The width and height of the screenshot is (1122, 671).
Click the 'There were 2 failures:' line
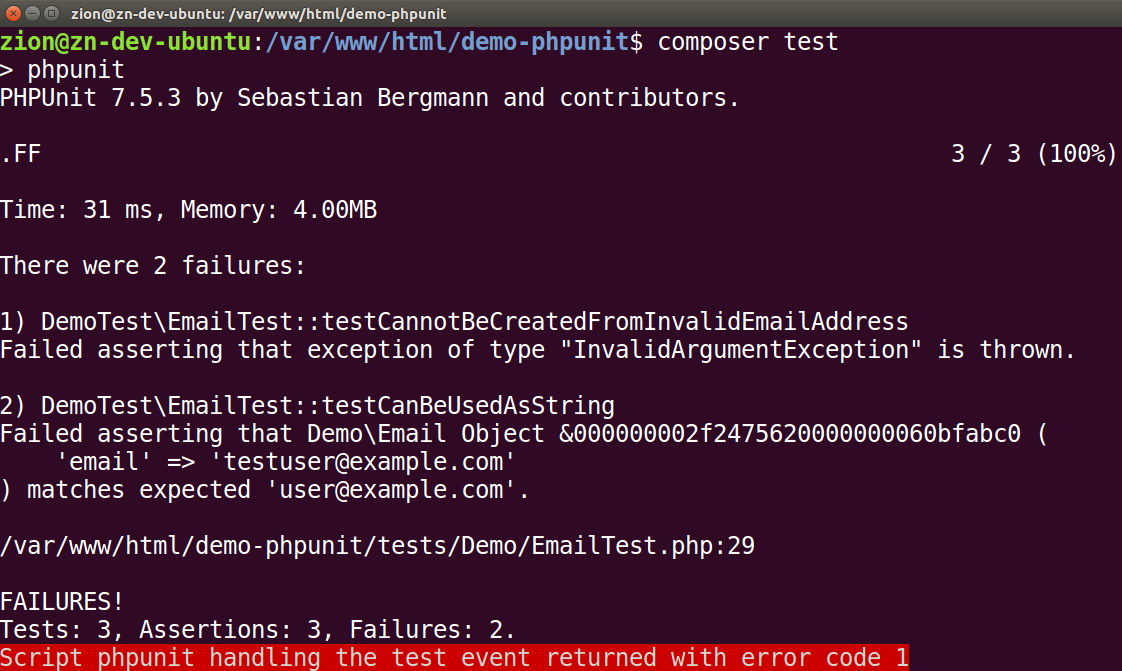pos(153,266)
